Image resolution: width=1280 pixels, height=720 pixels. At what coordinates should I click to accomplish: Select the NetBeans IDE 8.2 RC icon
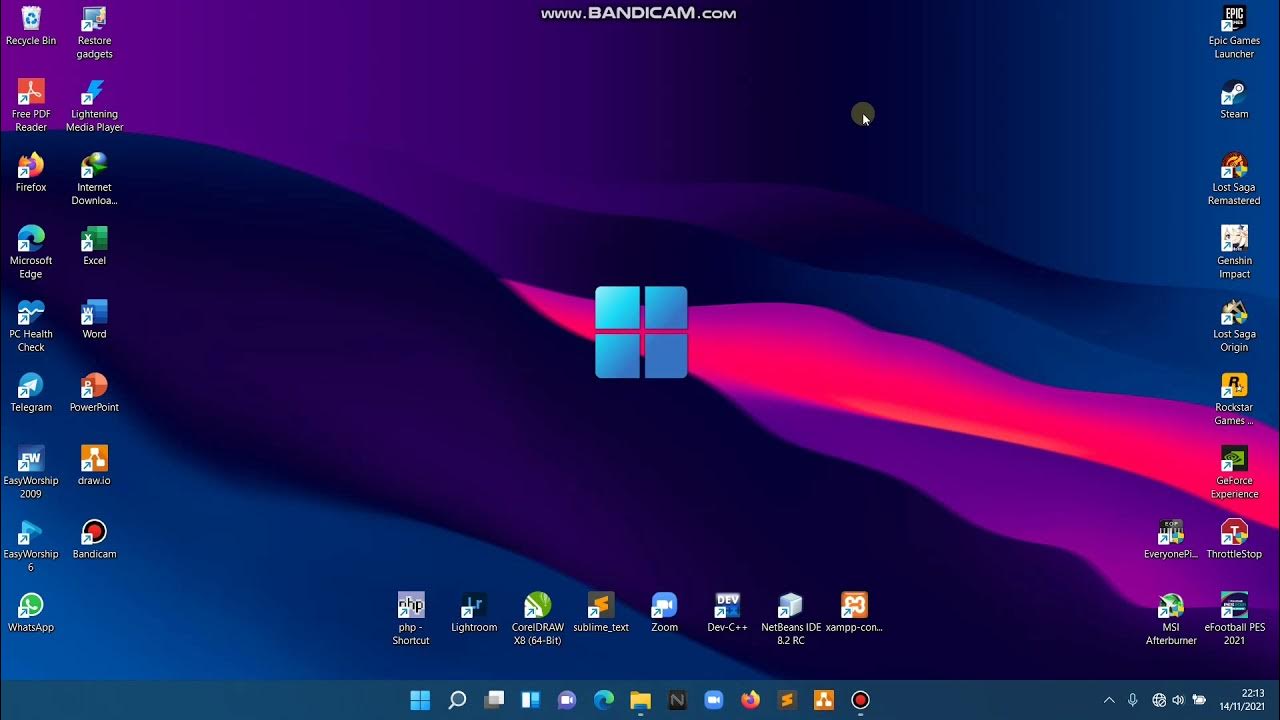click(x=791, y=618)
